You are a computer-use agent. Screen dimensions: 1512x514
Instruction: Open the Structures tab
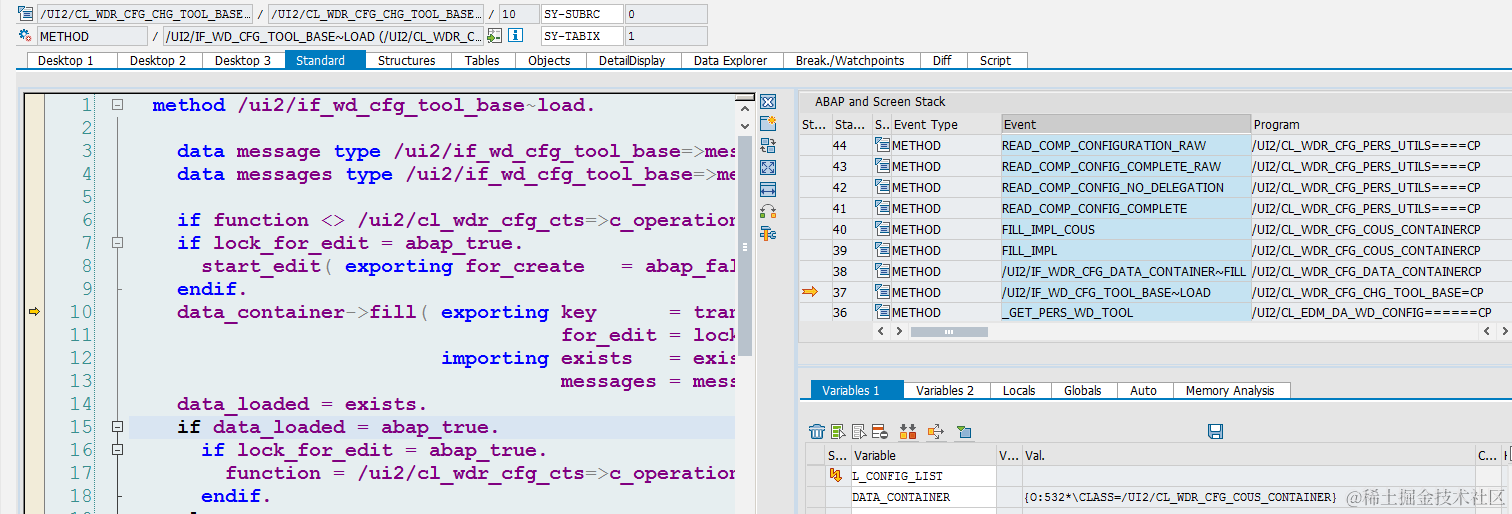point(407,61)
